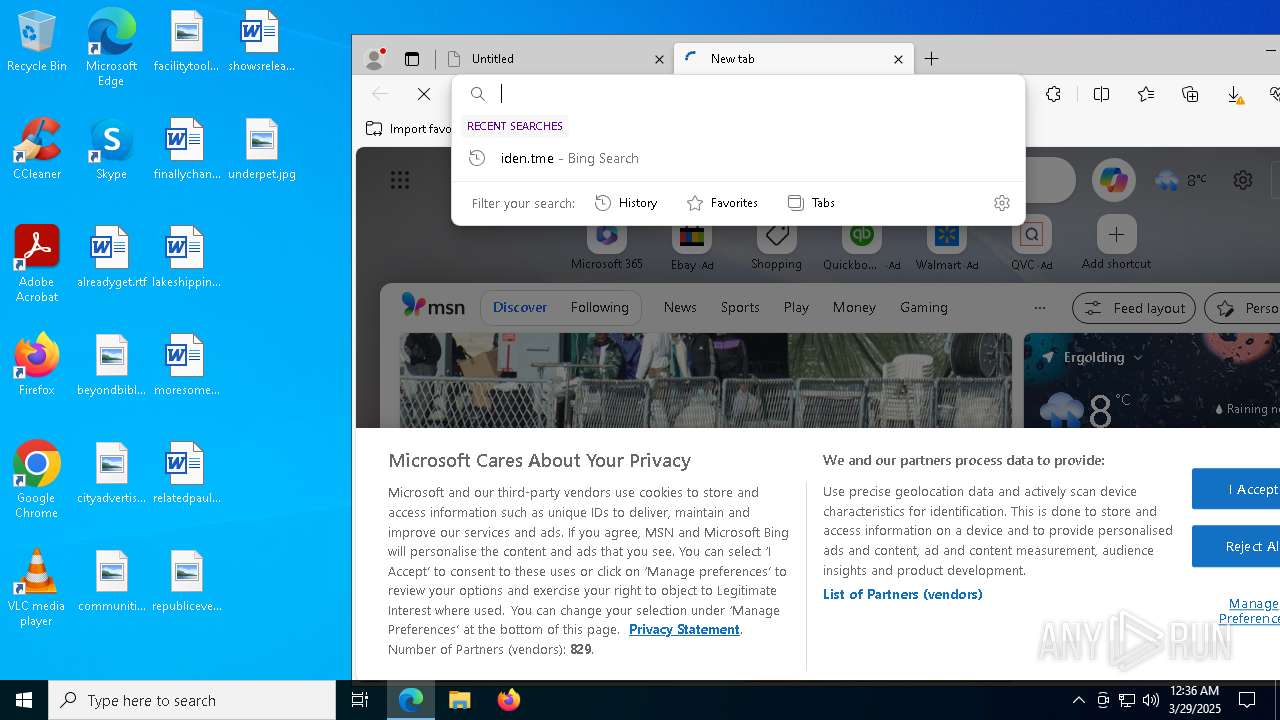1280x720 pixels.
Task: Open notification center on taskbar
Action: click(x=1247, y=700)
